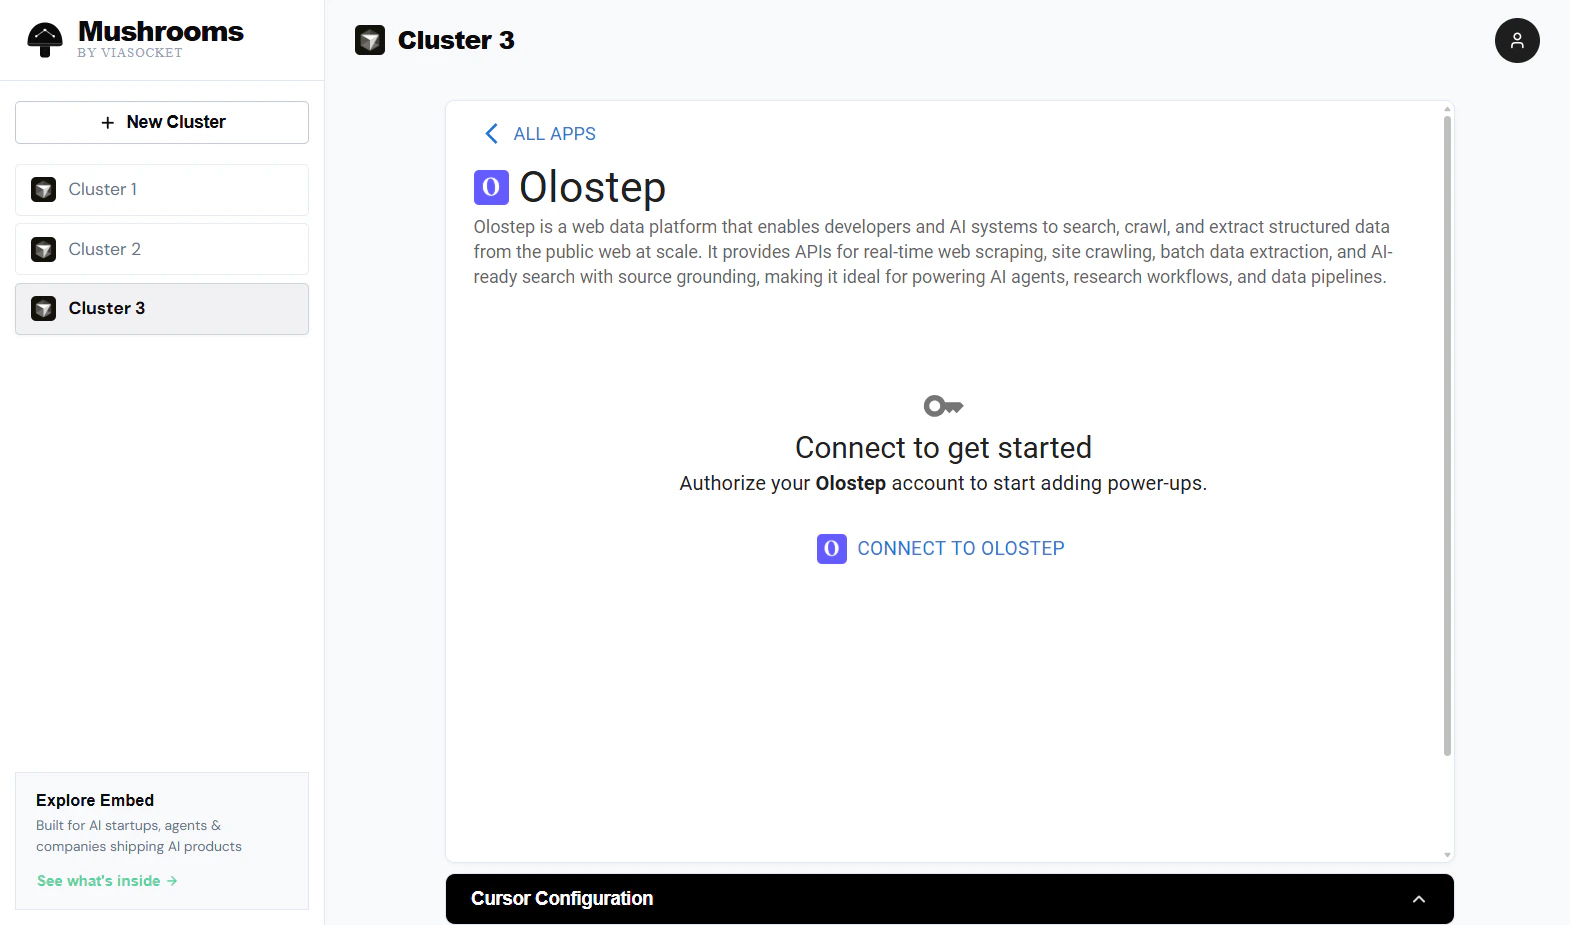Click the Olostep logo beside the title
The image size is (1570, 925).
pos(490,187)
